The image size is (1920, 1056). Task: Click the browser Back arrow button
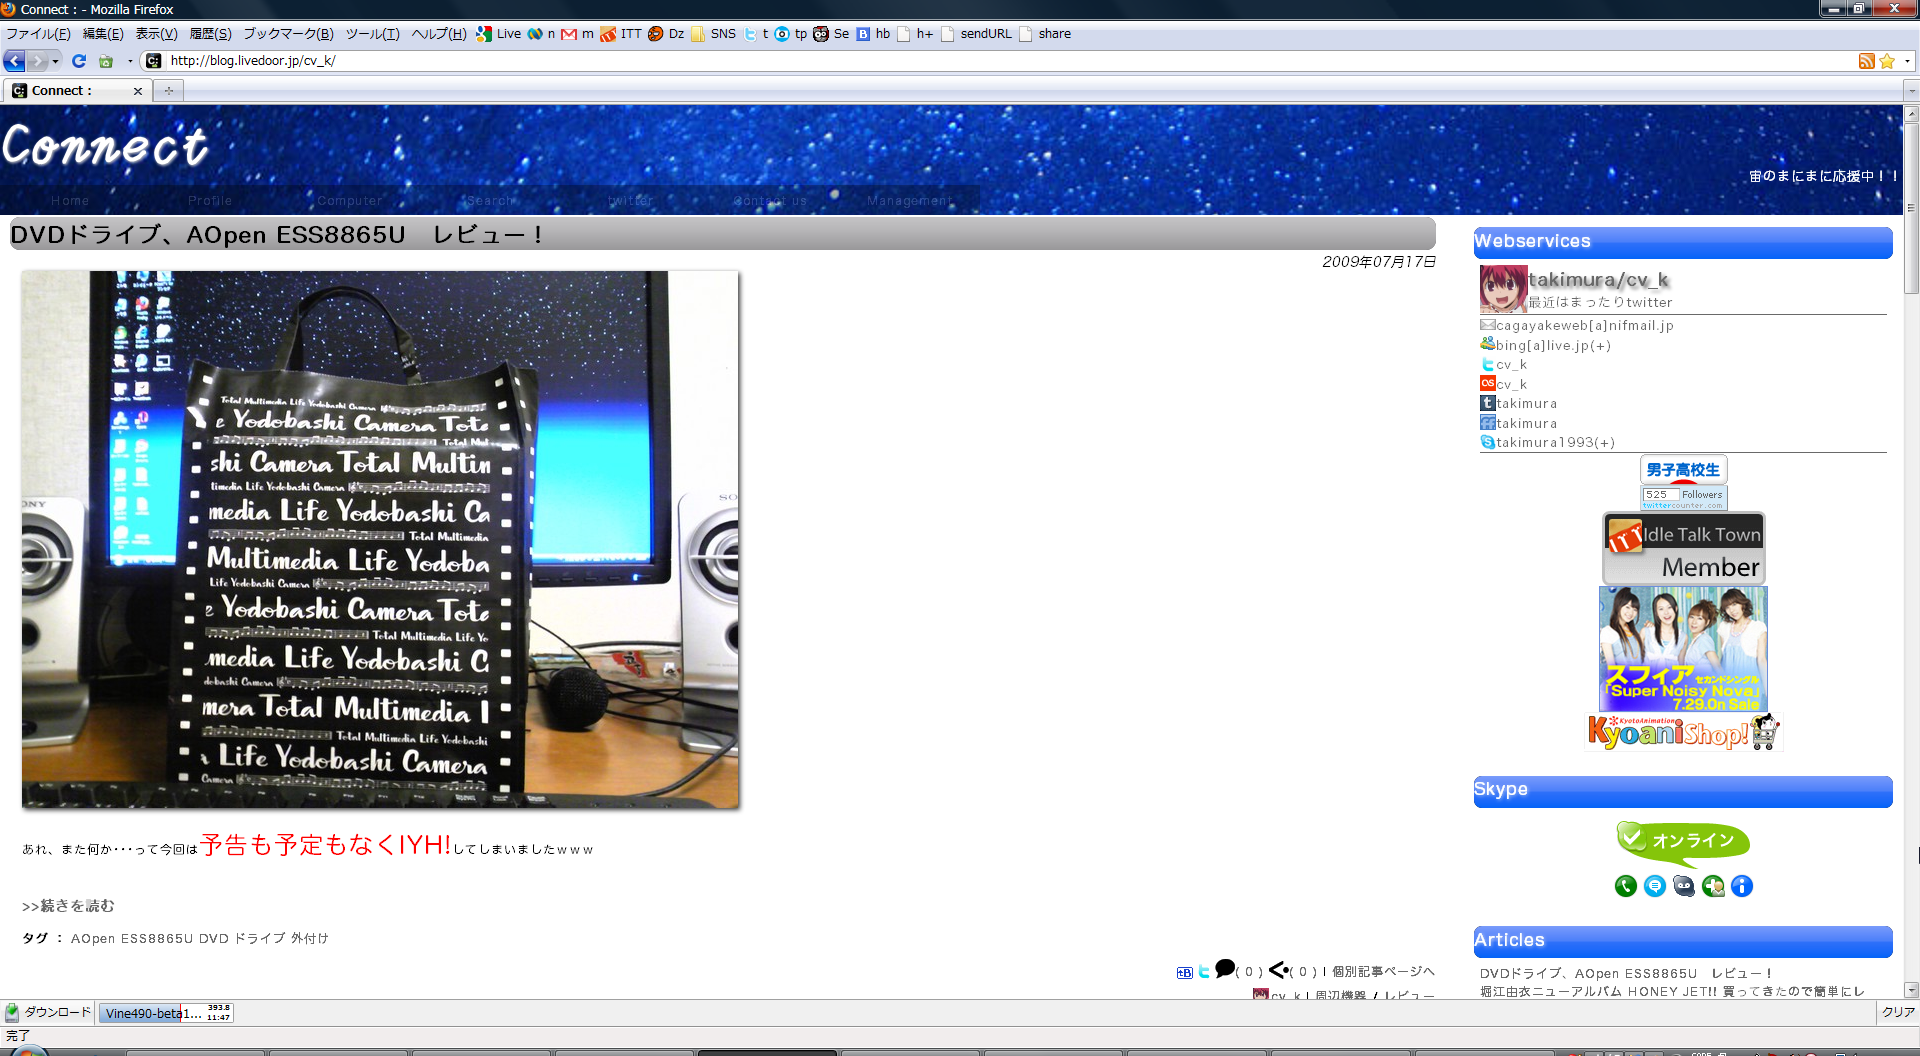(x=14, y=61)
